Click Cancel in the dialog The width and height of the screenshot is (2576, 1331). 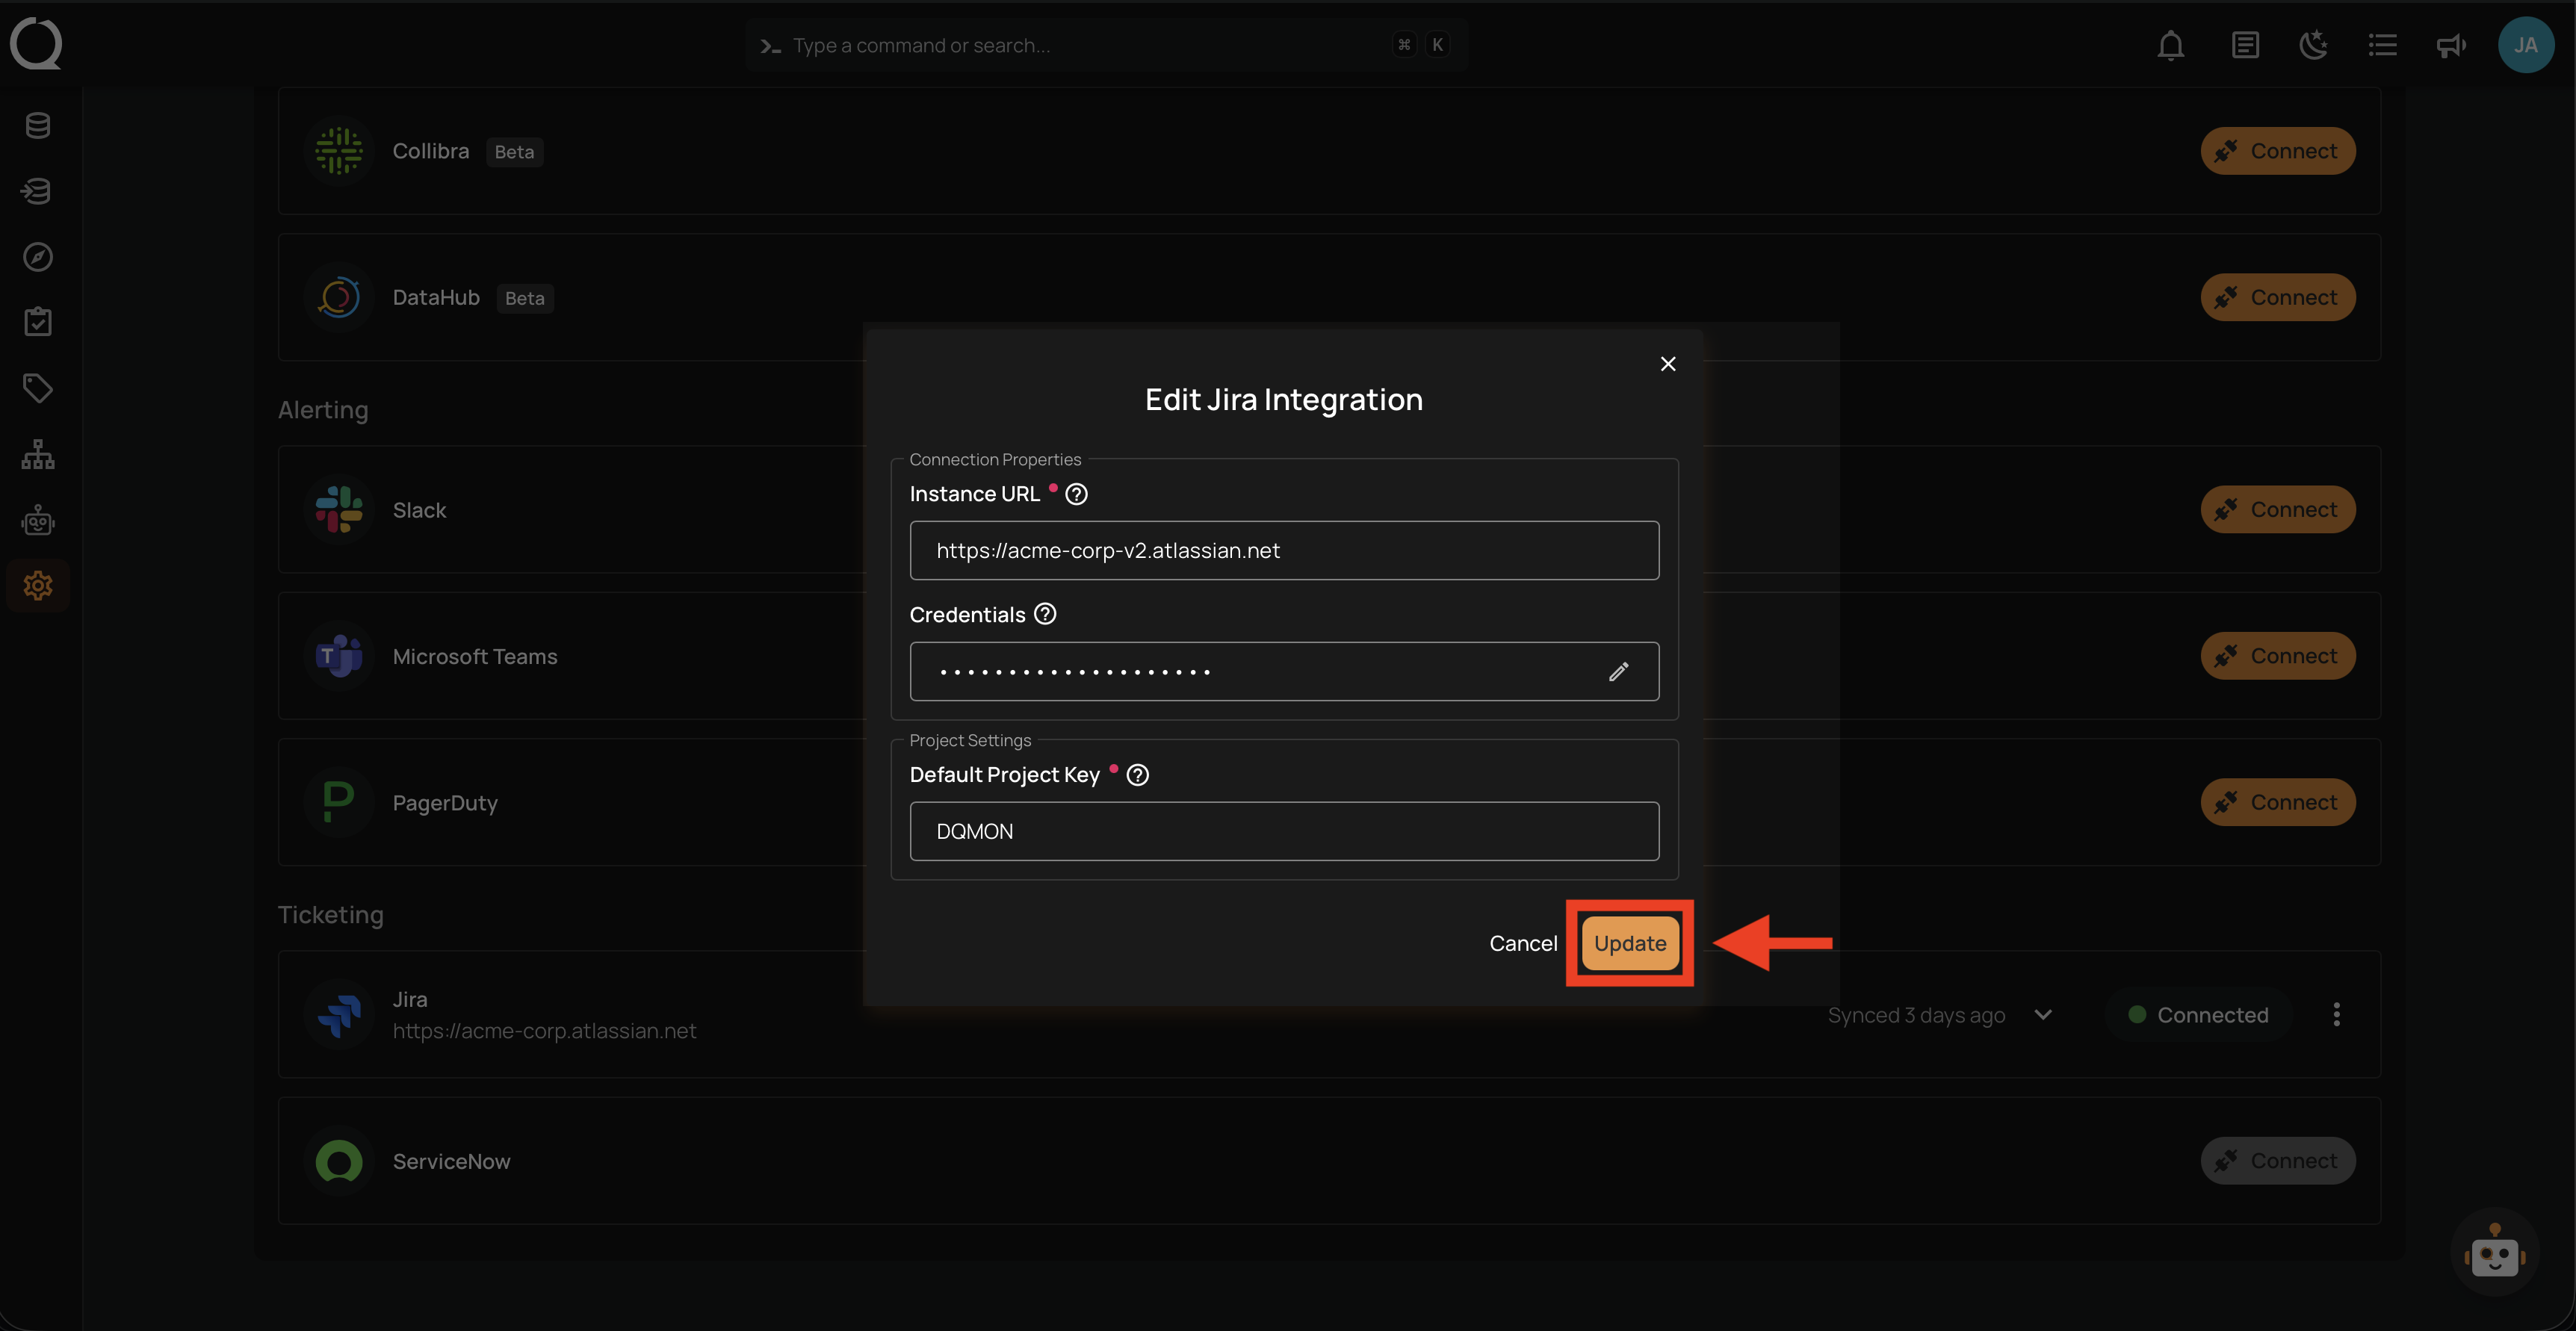[x=1523, y=943]
